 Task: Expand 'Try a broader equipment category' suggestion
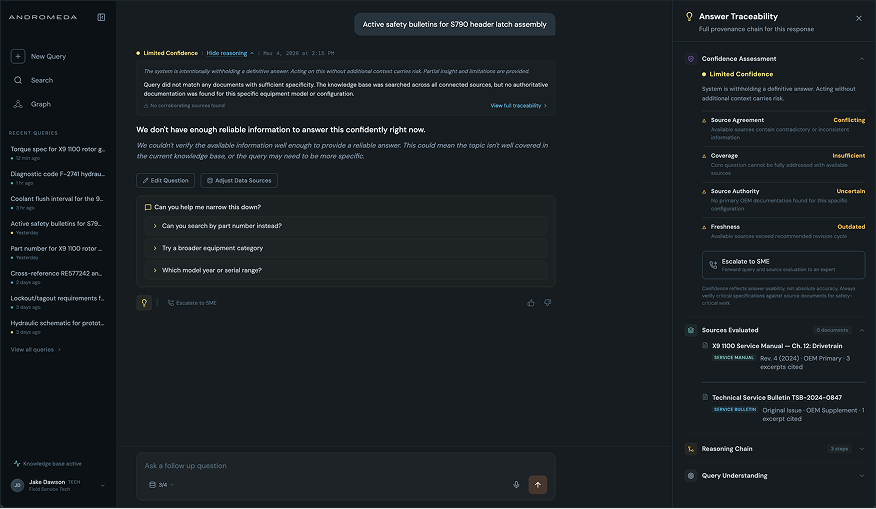pos(345,248)
